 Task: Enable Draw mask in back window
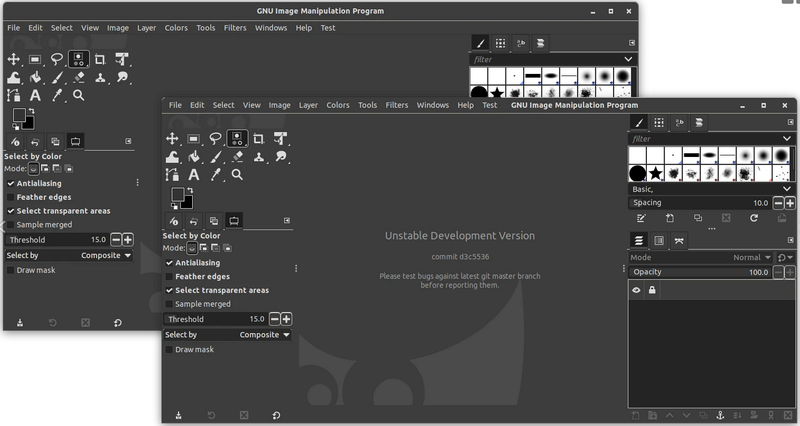click(x=10, y=270)
